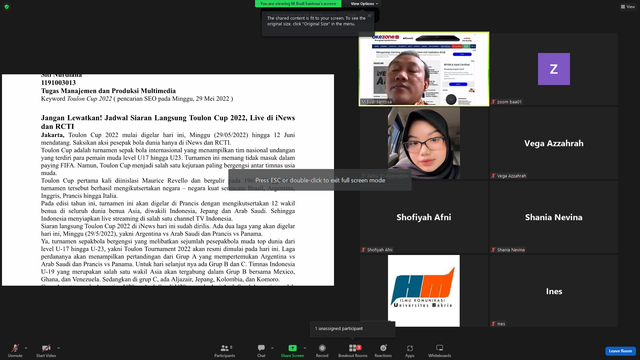Screen dimensions: 640x360
Task: Open the View layout menu
Action: point(628,7)
